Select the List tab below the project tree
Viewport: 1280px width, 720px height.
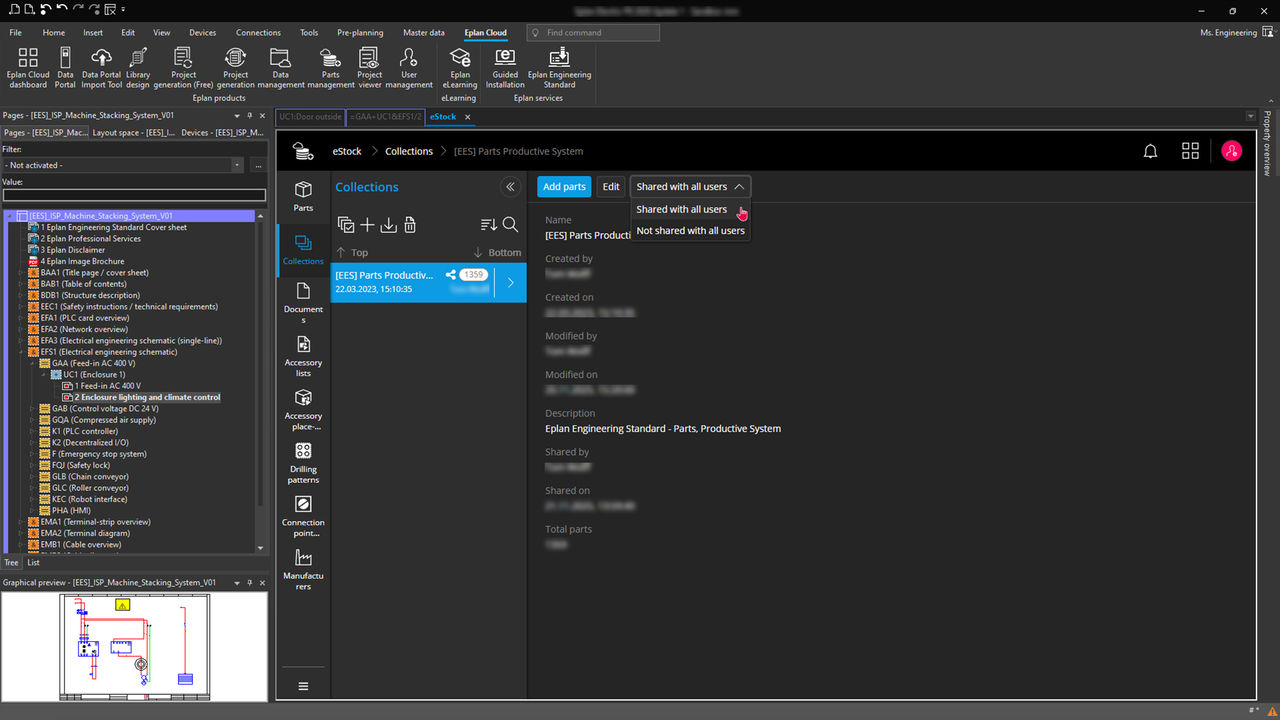point(34,563)
